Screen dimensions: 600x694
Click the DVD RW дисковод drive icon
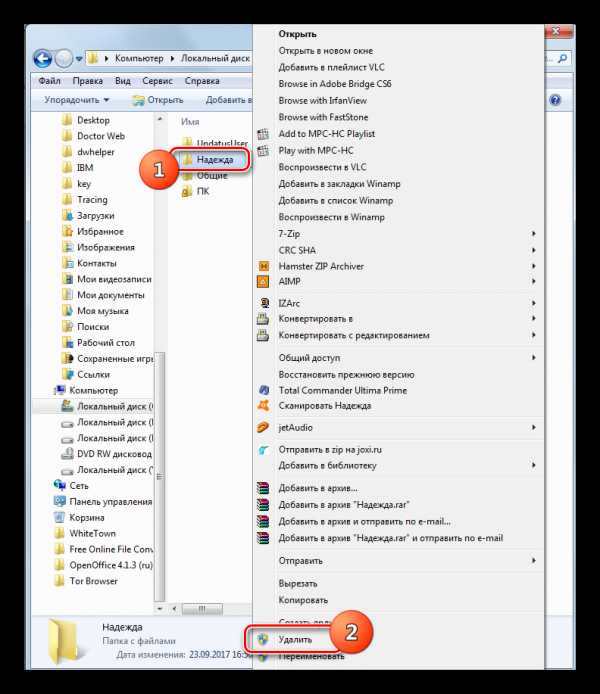pyautogui.click(x=67, y=454)
